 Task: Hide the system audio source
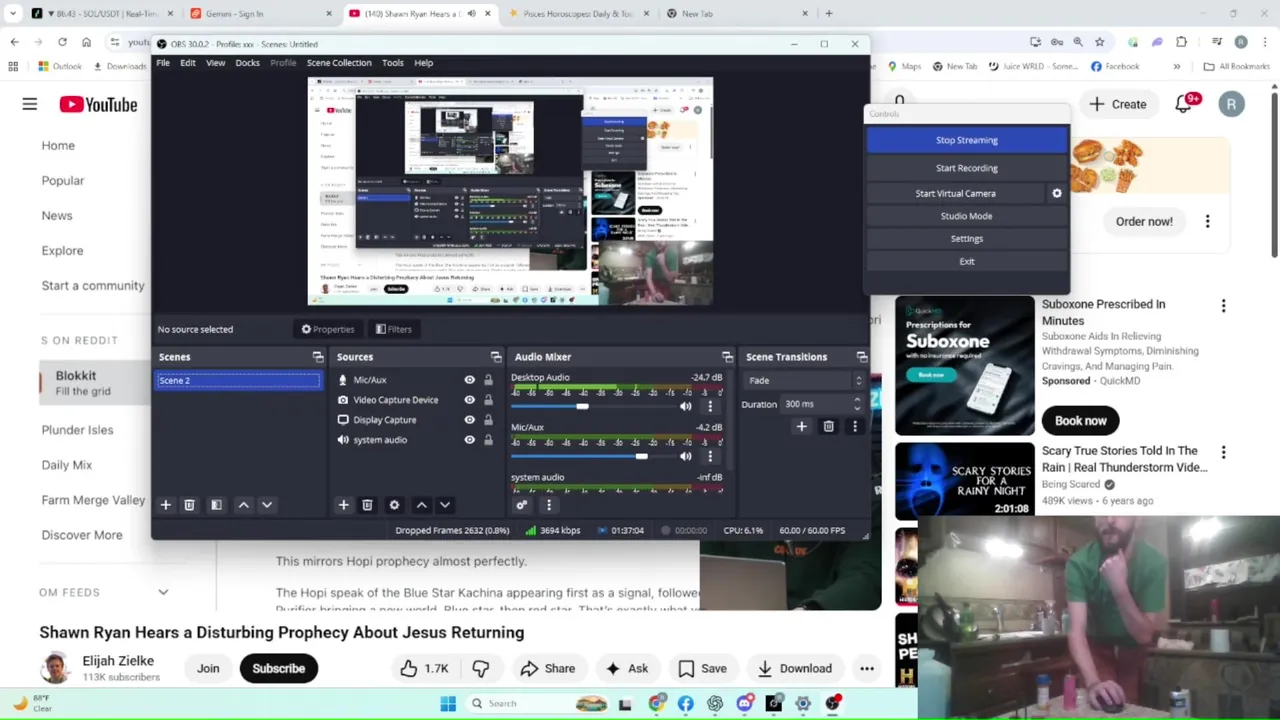469,440
